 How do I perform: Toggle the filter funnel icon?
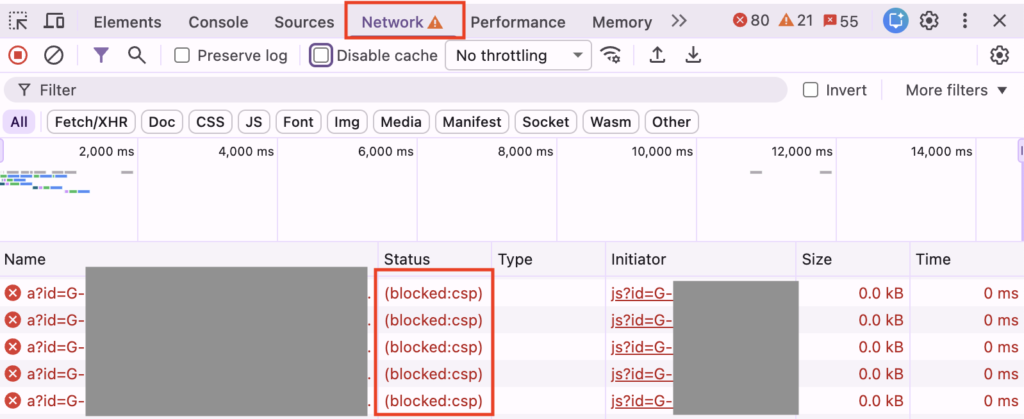coord(101,55)
